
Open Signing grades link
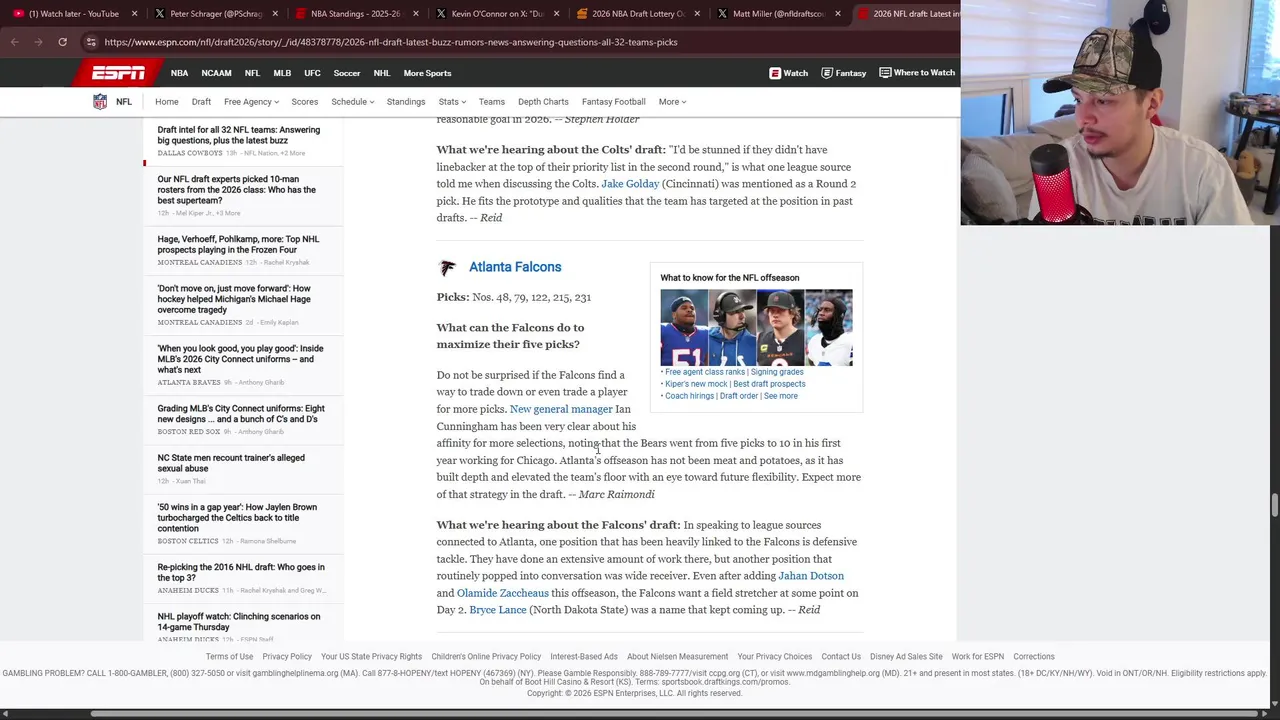pos(777,372)
